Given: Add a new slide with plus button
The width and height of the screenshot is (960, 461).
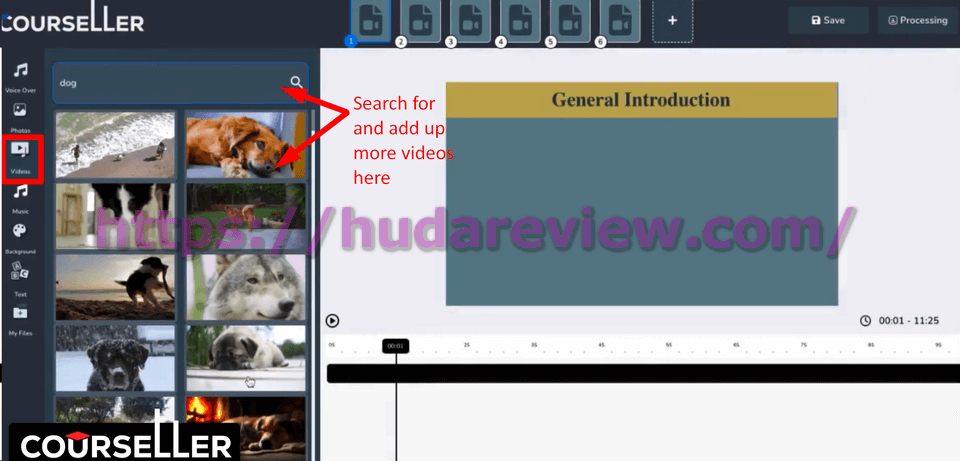Looking at the screenshot, I should pos(672,21).
